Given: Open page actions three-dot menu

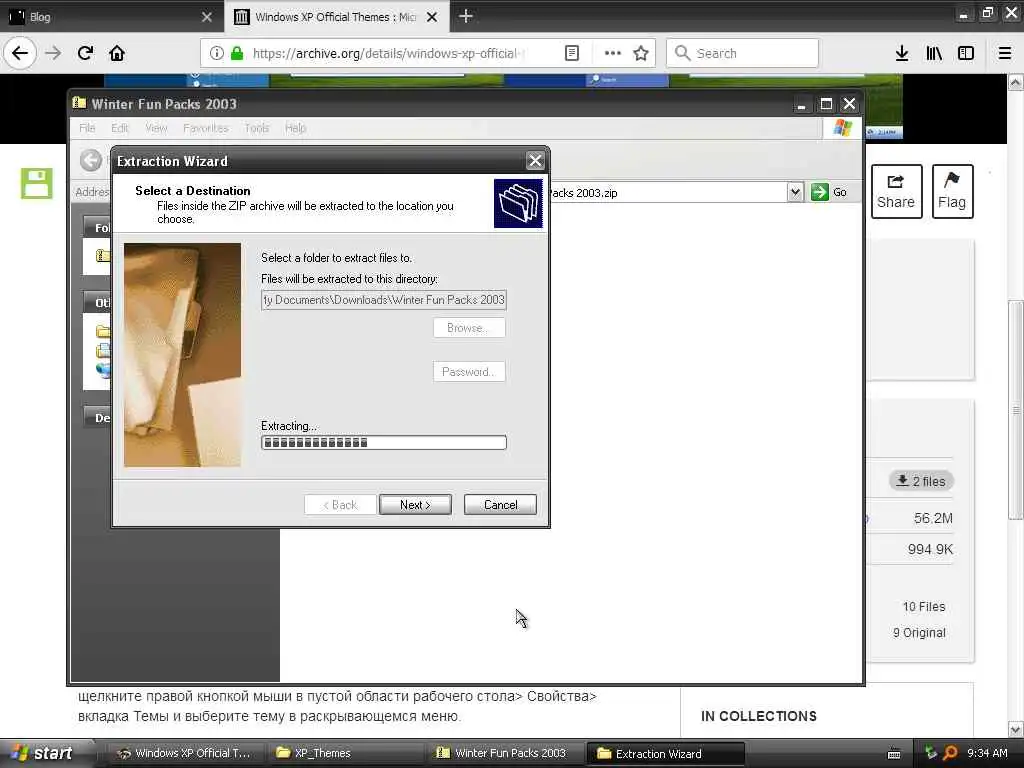Looking at the screenshot, I should (x=613, y=53).
